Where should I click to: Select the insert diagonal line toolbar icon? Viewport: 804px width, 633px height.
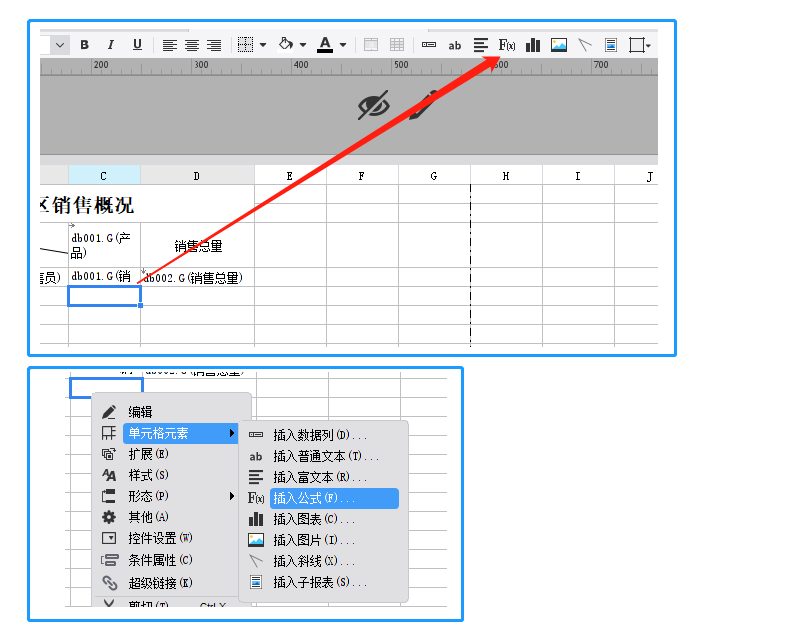pyautogui.click(x=584, y=44)
